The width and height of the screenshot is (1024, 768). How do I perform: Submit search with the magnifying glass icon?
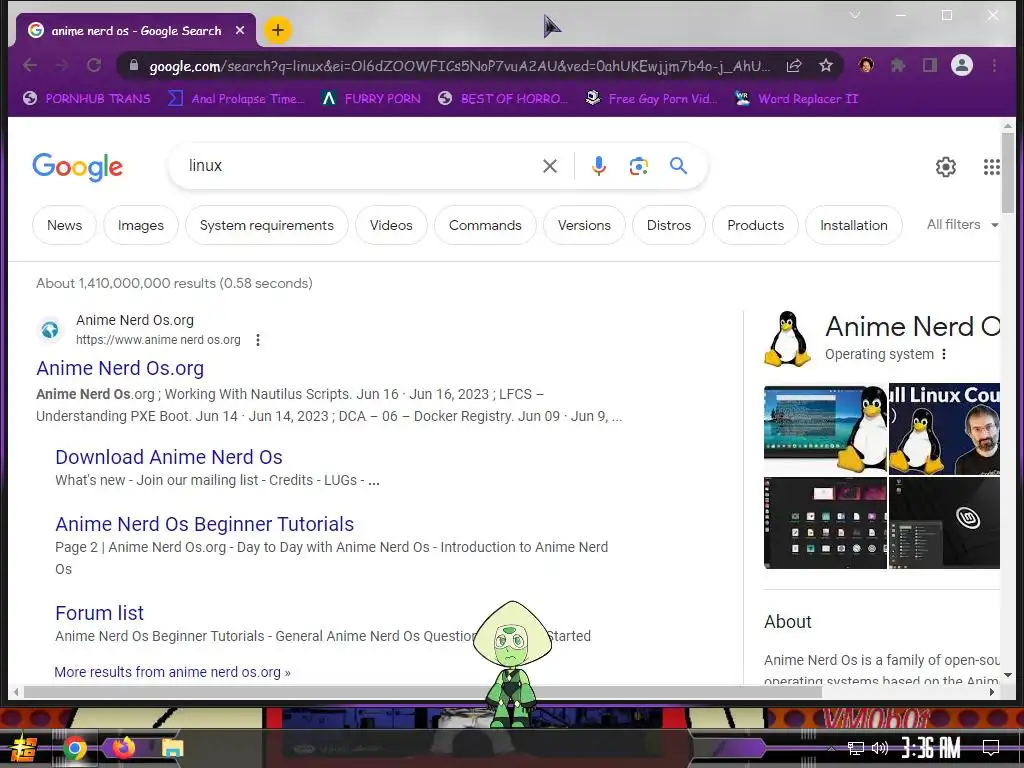[679, 166]
